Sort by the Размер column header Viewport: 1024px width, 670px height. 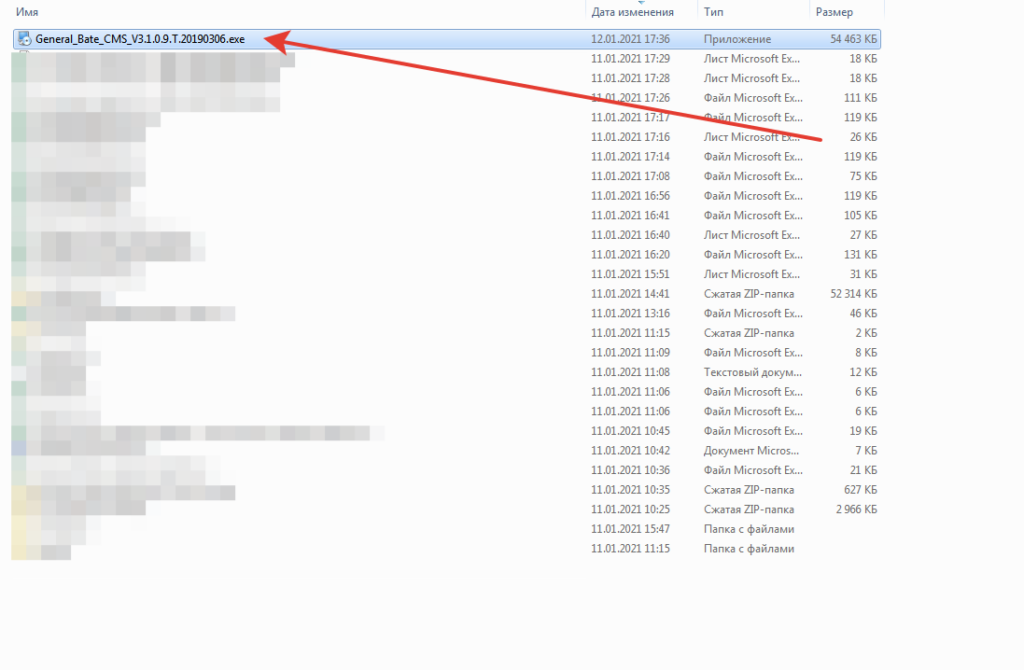pyautogui.click(x=834, y=12)
